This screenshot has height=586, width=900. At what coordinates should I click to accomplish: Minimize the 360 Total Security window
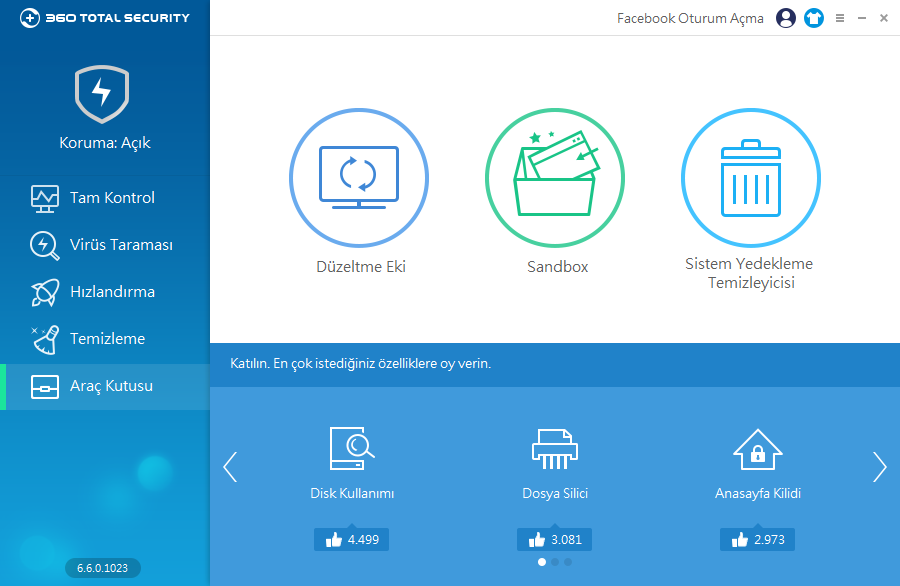coord(862,18)
